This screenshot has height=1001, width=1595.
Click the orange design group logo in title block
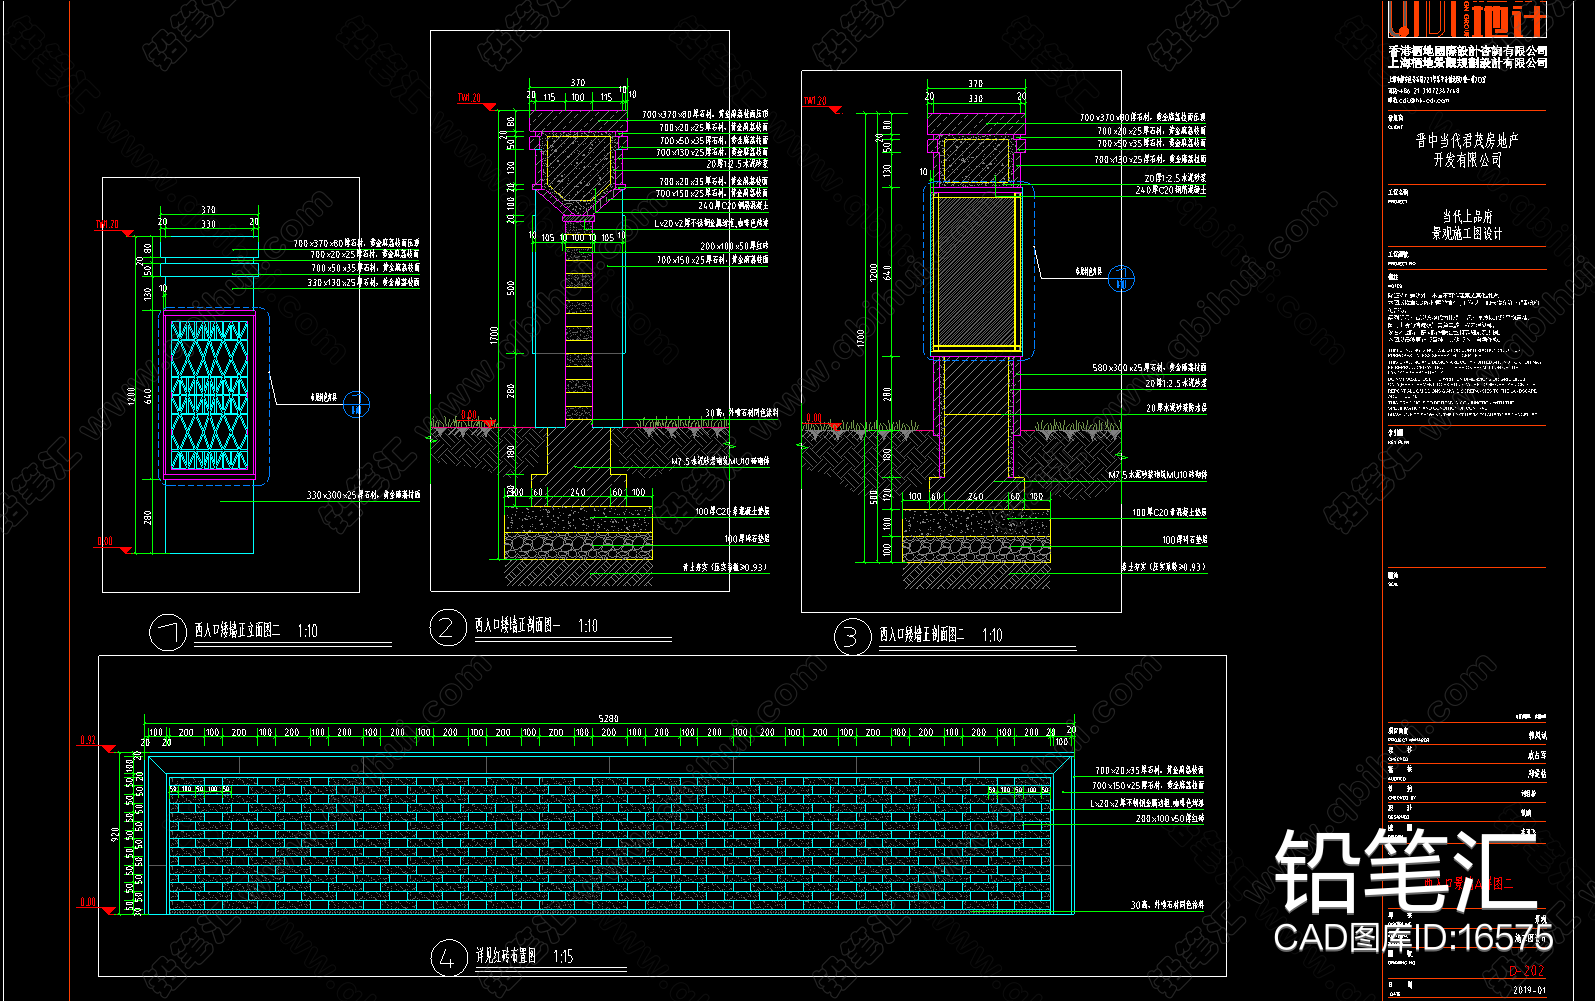coord(1467,18)
